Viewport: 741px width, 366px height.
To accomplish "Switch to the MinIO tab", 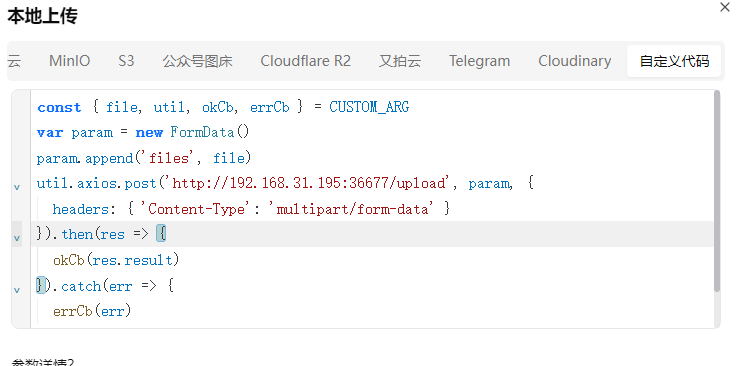I will tap(69, 61).
